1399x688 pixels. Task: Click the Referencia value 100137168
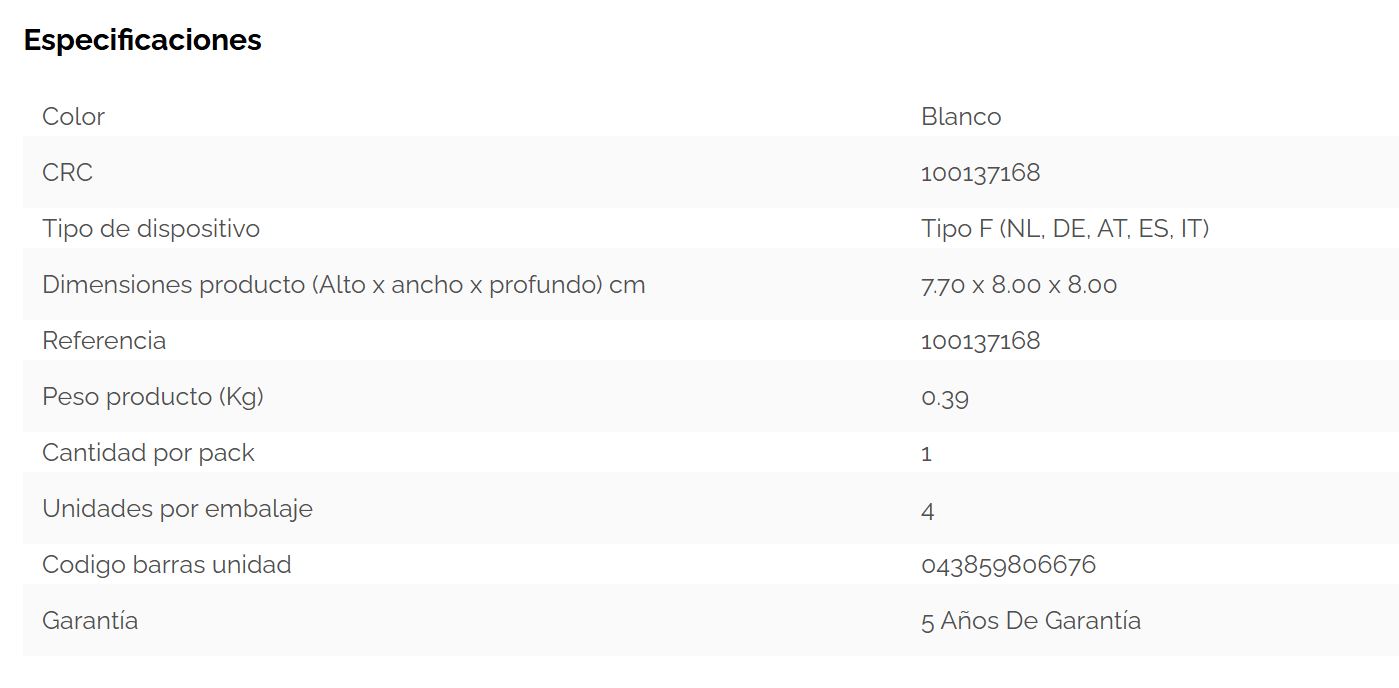coord(981,341)
